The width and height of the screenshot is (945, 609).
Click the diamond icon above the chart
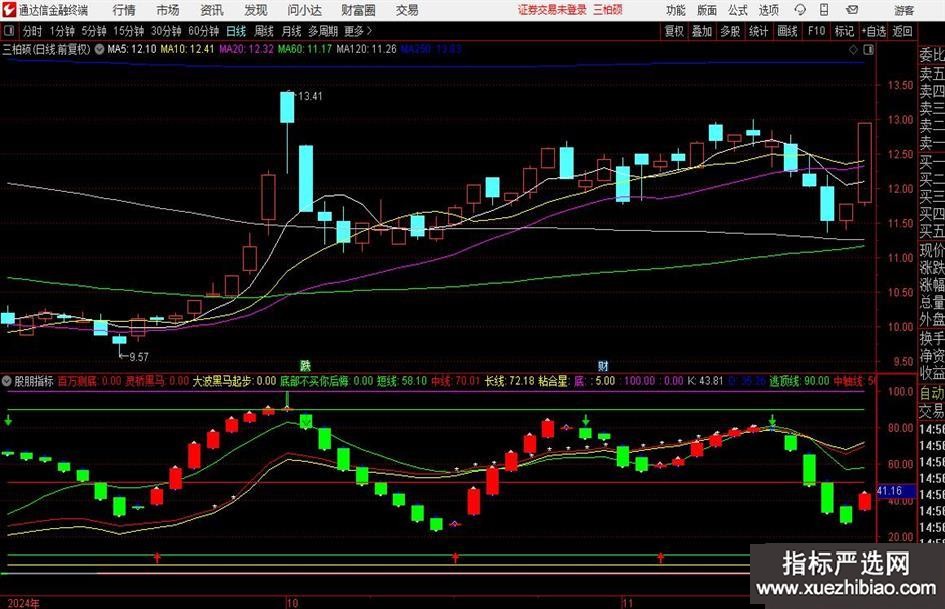click(853, 49)
